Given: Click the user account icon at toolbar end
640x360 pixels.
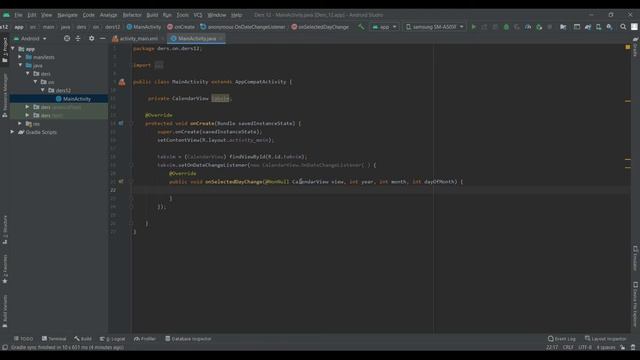Looking at the screenshot, I should click(634, 27).
